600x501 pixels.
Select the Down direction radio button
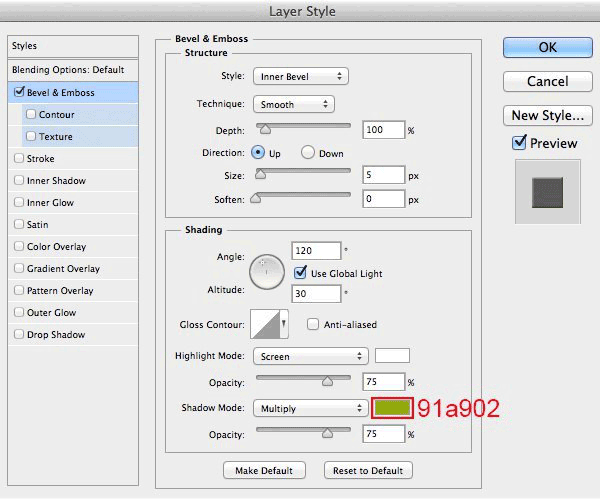(308, 152)
